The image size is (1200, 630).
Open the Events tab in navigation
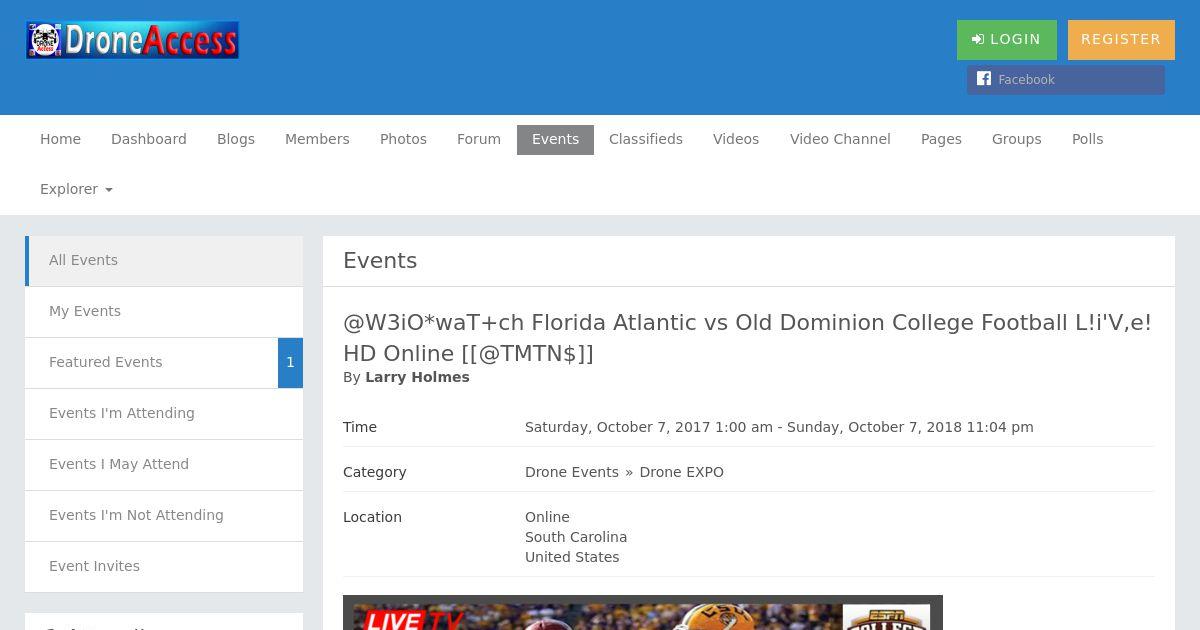[555, 140]
